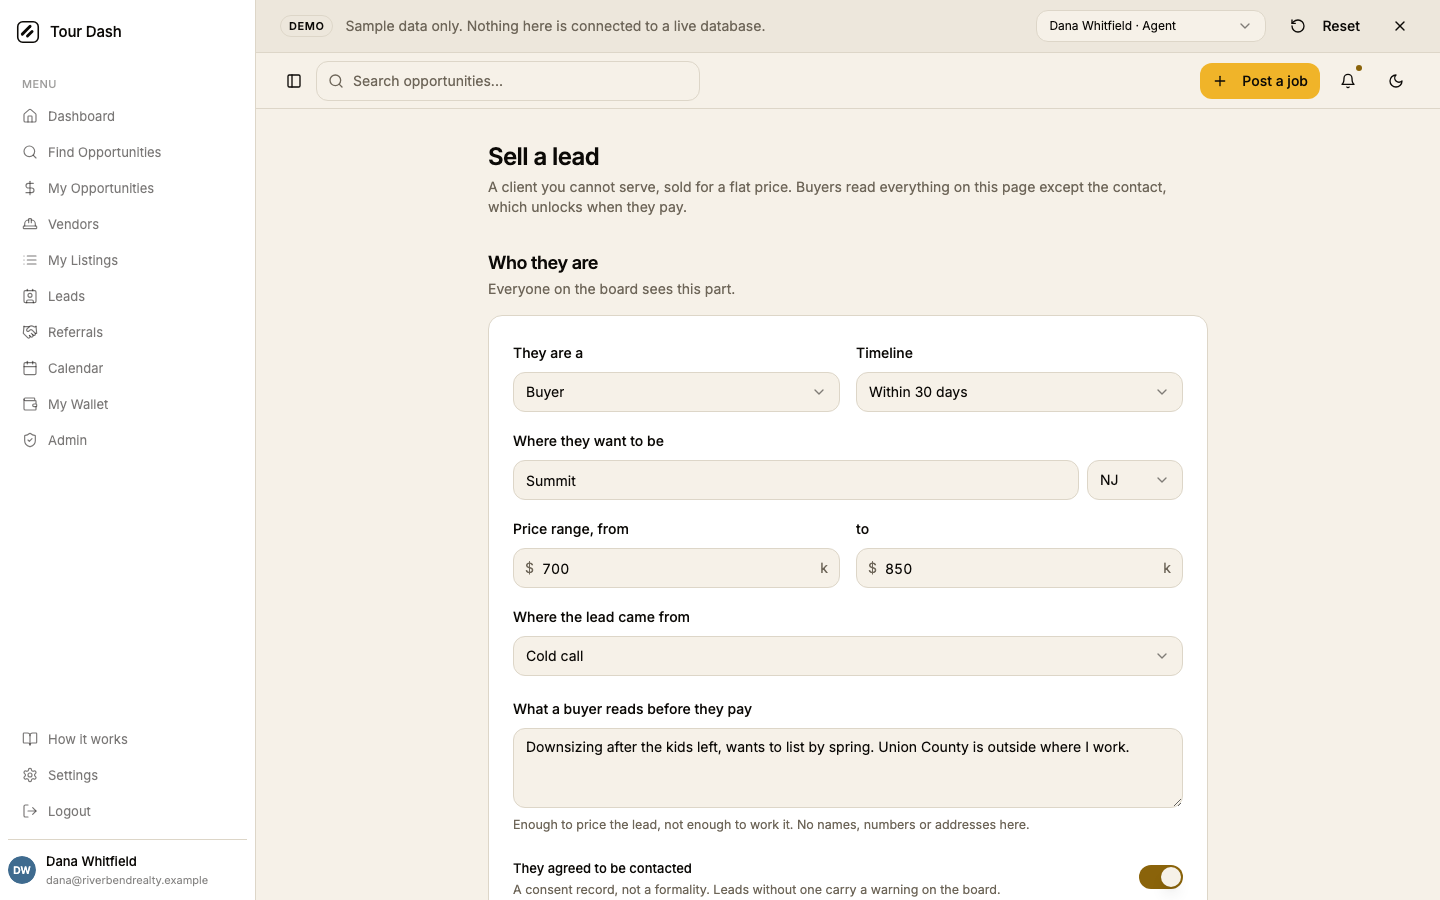Dismiss the demo banner with X
The width and height of the screenshot is (1440, 900).
pyautogui.click(x=1400, y=26)
